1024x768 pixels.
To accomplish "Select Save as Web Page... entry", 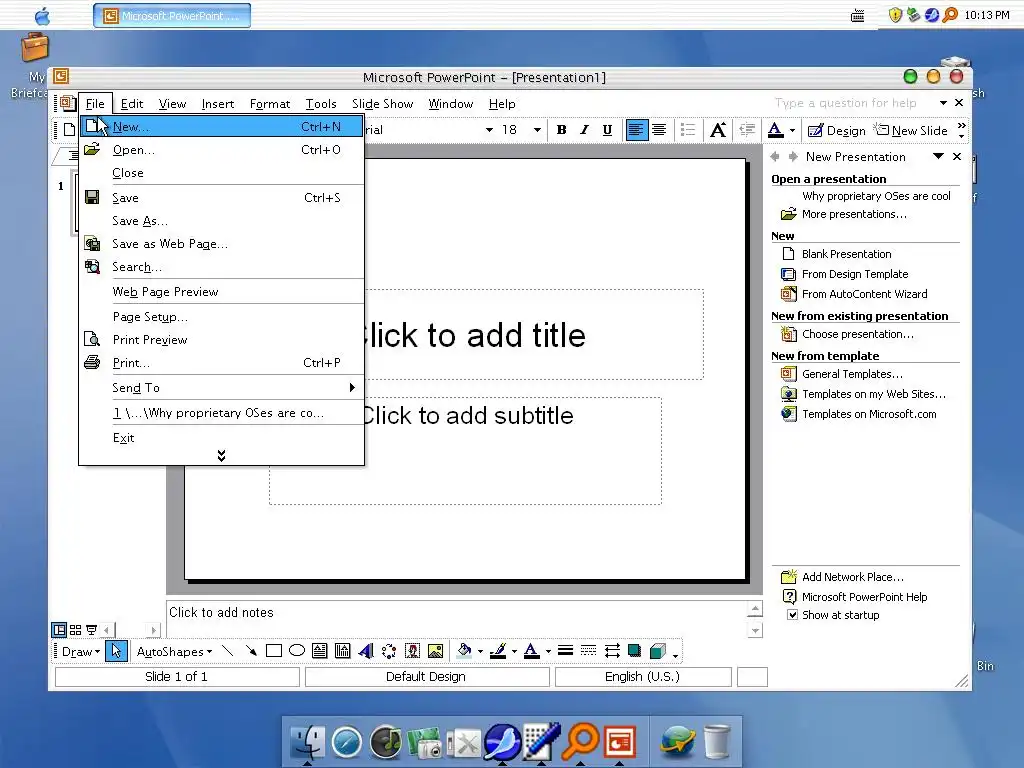I will (221, 244).
